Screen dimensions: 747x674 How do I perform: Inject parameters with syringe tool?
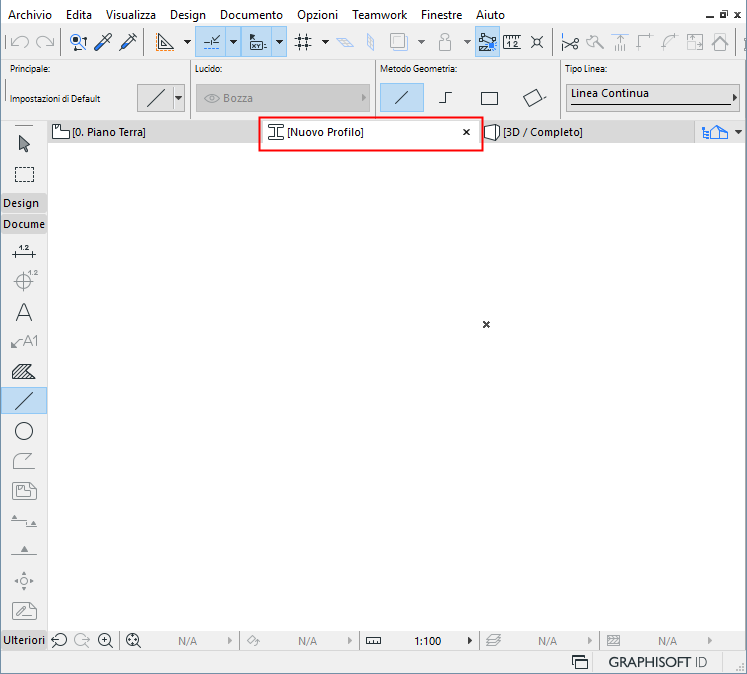[128, 42]
